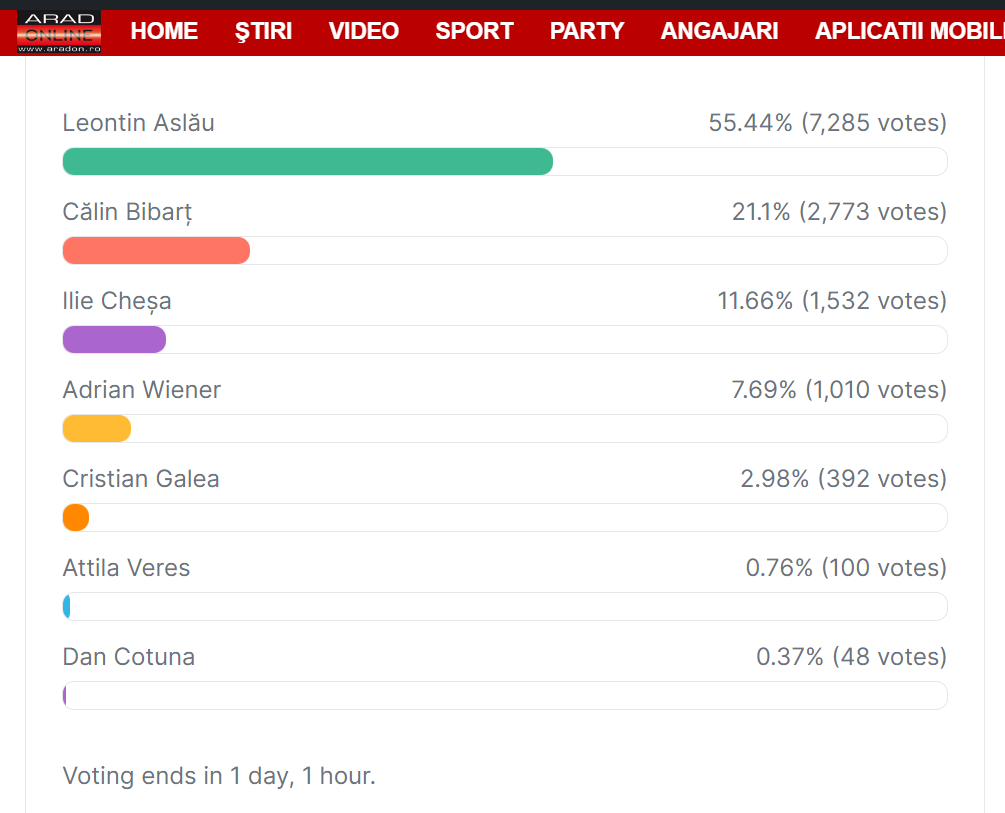Go to the ŞTIRI section

263,31
